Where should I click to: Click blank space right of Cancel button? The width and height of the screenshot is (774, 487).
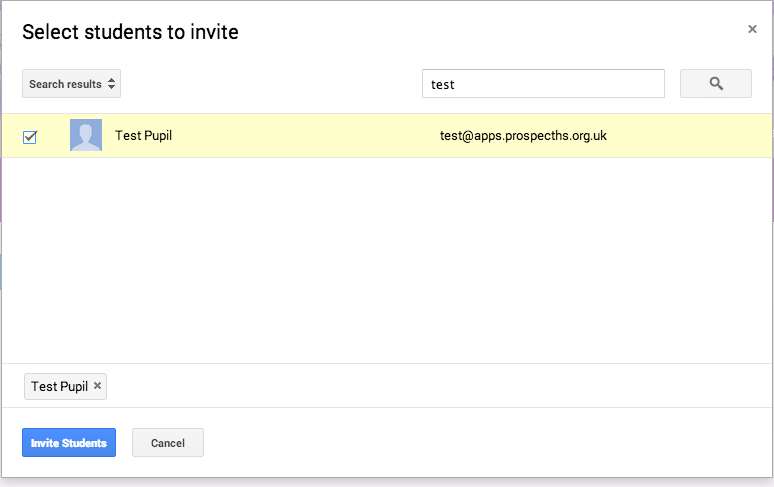click(480, 443)
